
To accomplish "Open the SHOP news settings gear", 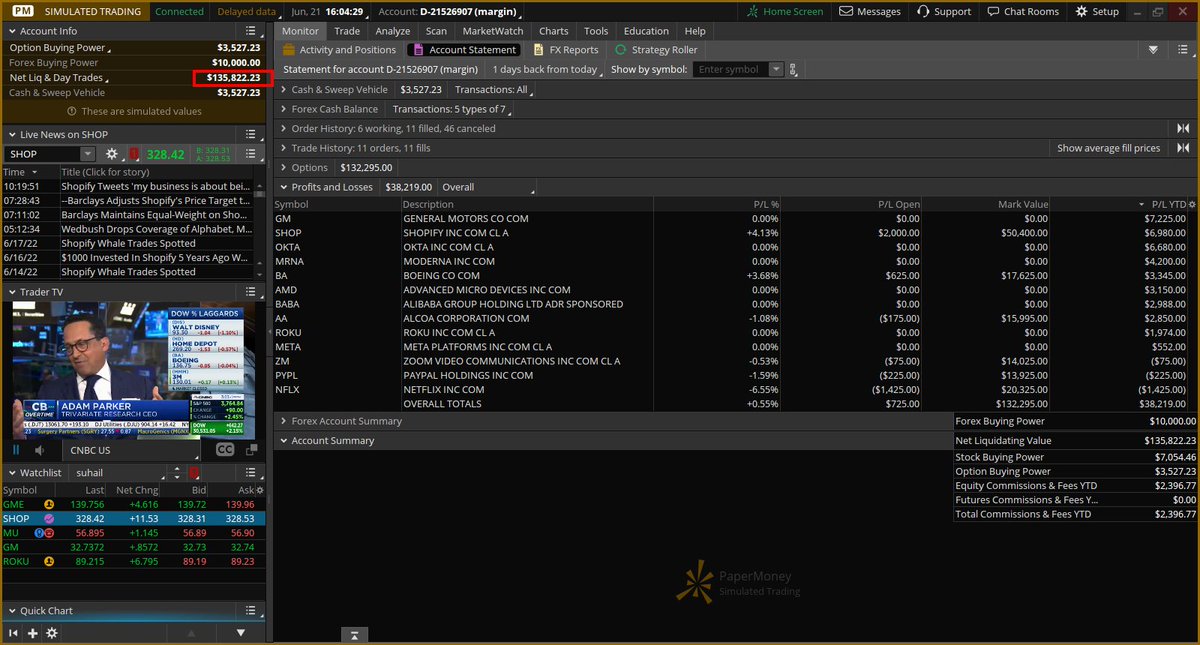I will point(112,154).
